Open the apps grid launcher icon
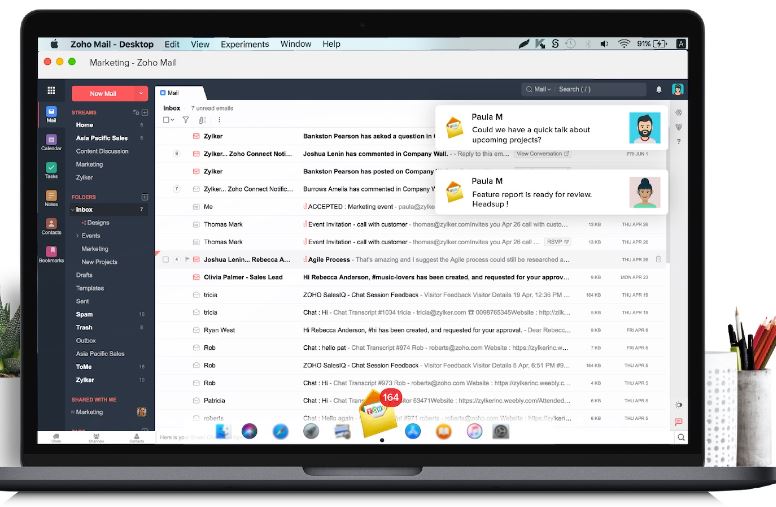Image resolution: width=776 pixels, height=507 pixels. click(51, 90)
